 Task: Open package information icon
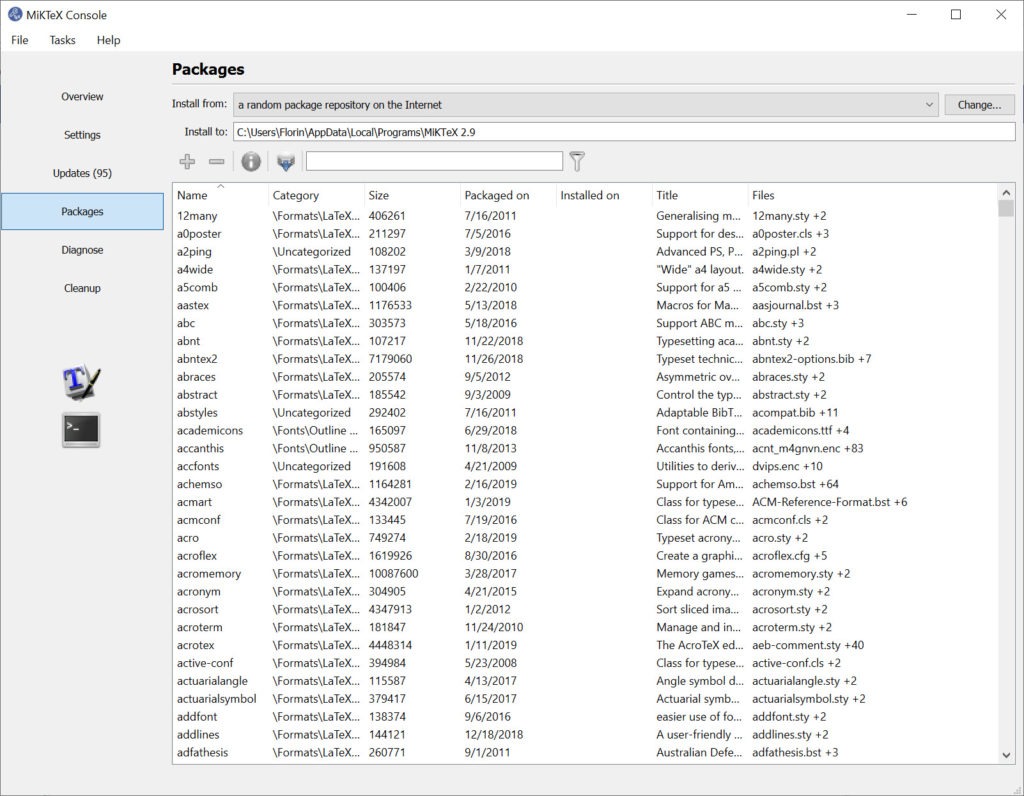tap(251, 161)
